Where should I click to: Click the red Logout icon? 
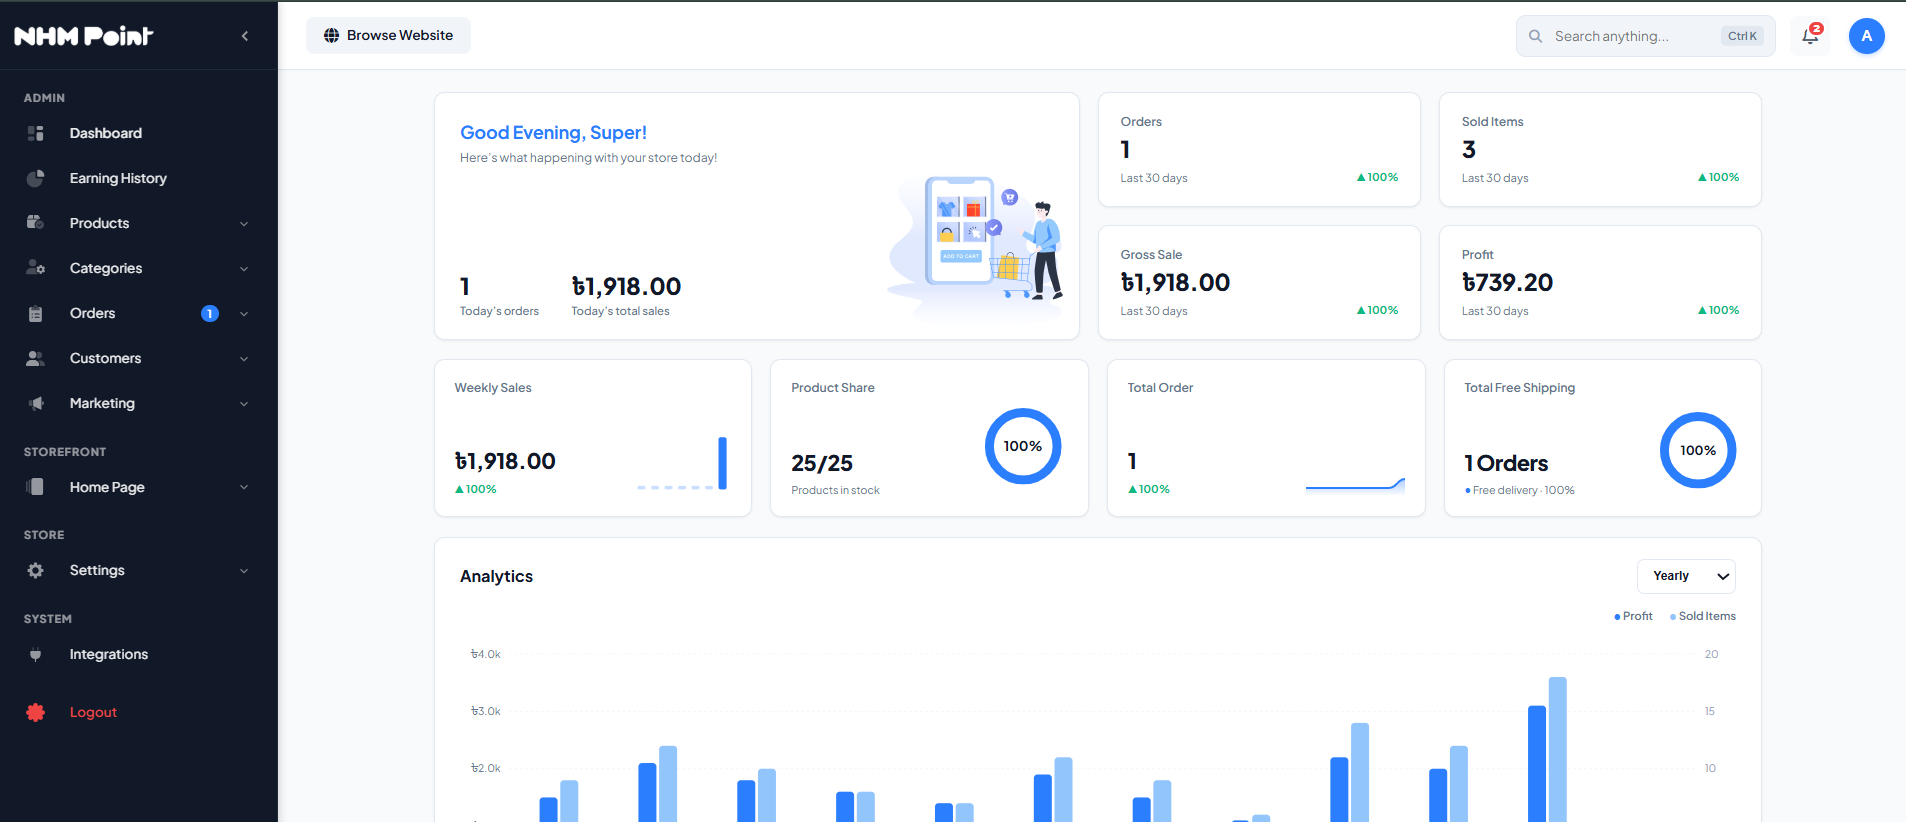(36, 712)
